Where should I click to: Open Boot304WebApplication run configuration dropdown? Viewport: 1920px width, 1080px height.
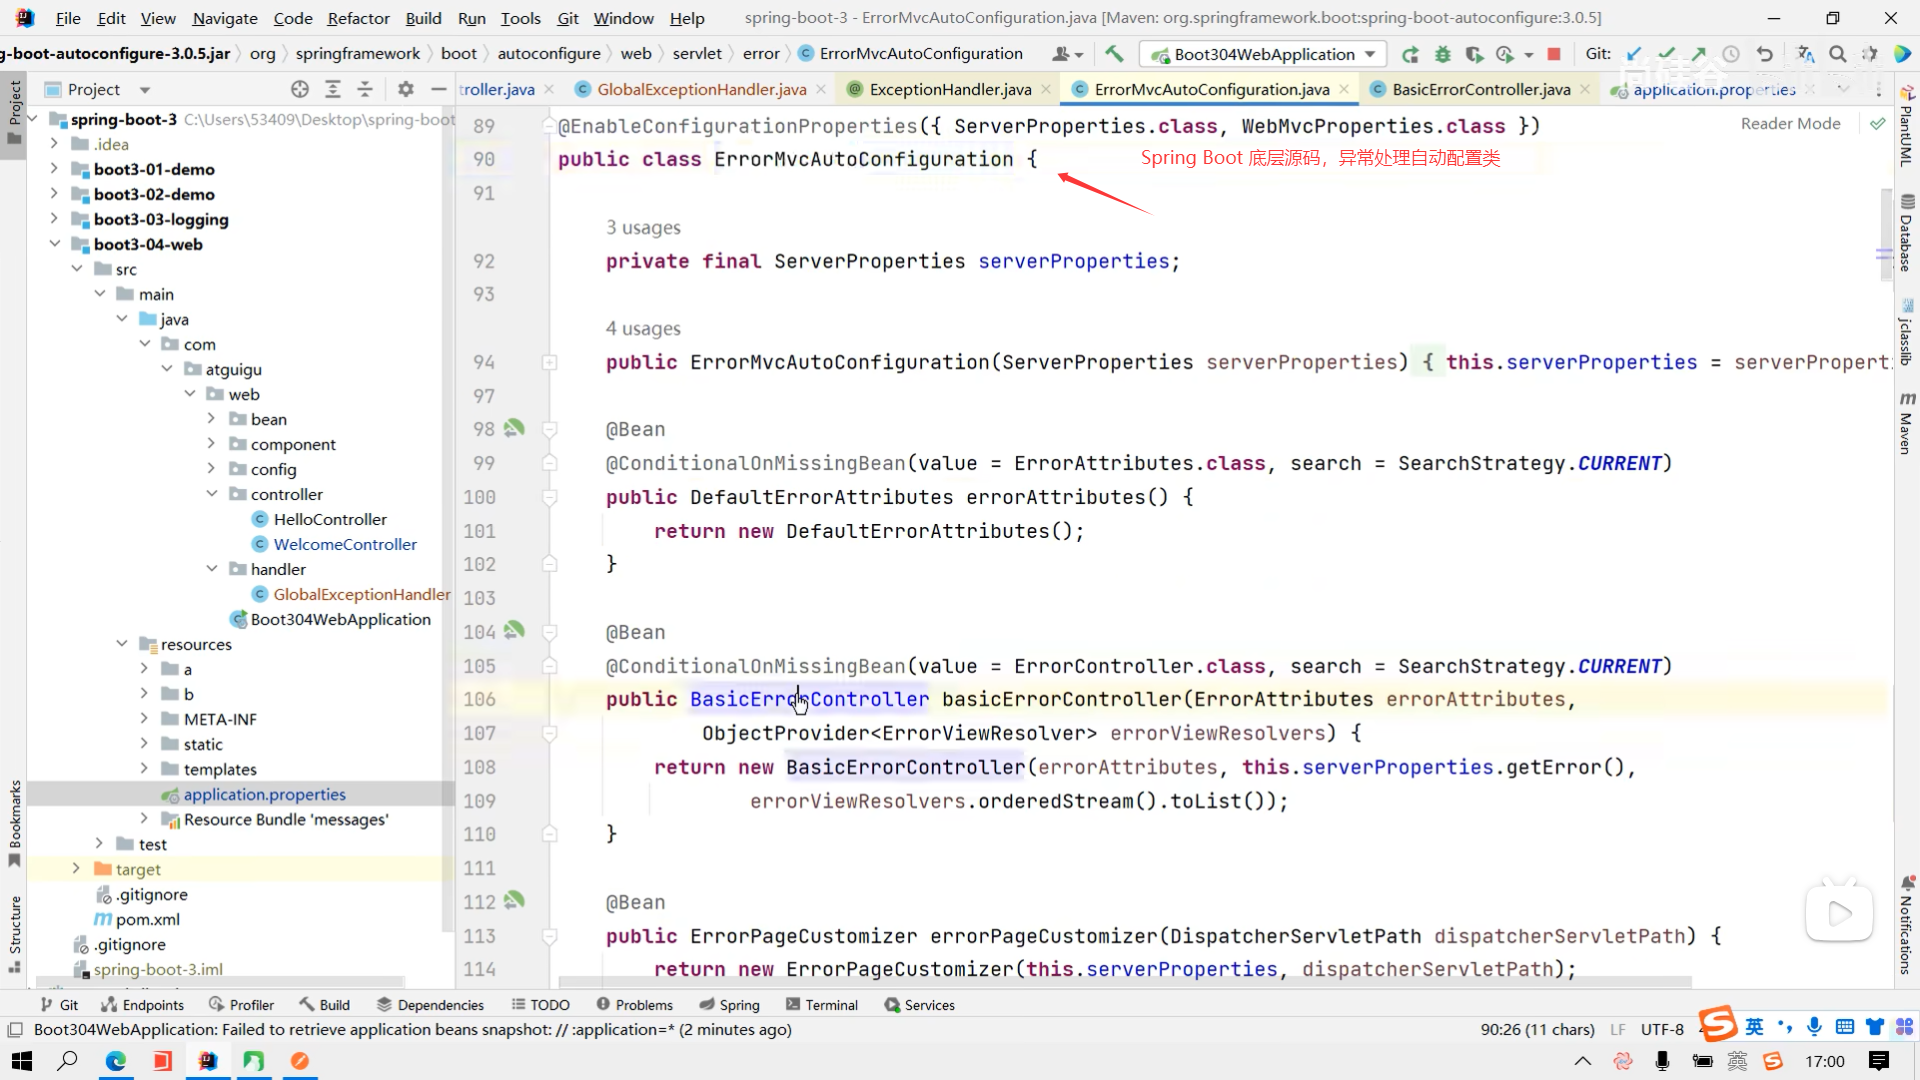tap(1264, 54)
